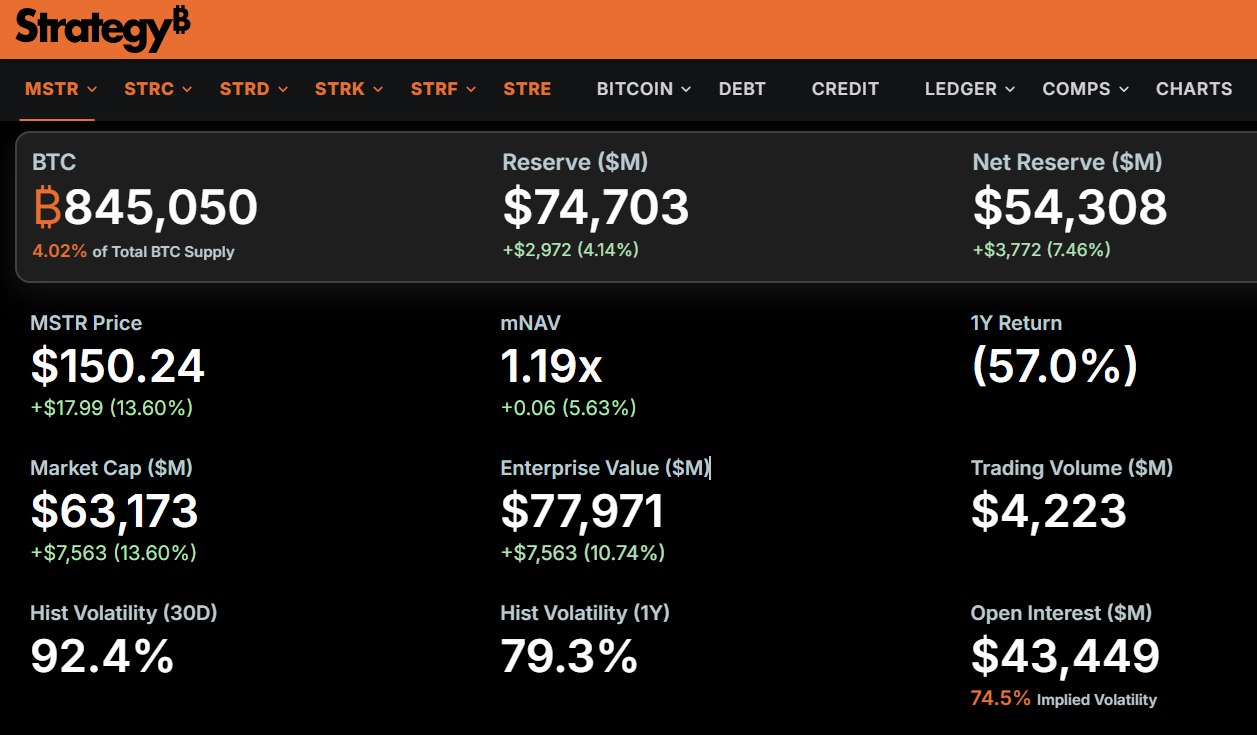This screenshot has width=1257, height=735.
Task: Click the +$2,972 (4.14%) reserve change
Action: (x=570, y=250)
